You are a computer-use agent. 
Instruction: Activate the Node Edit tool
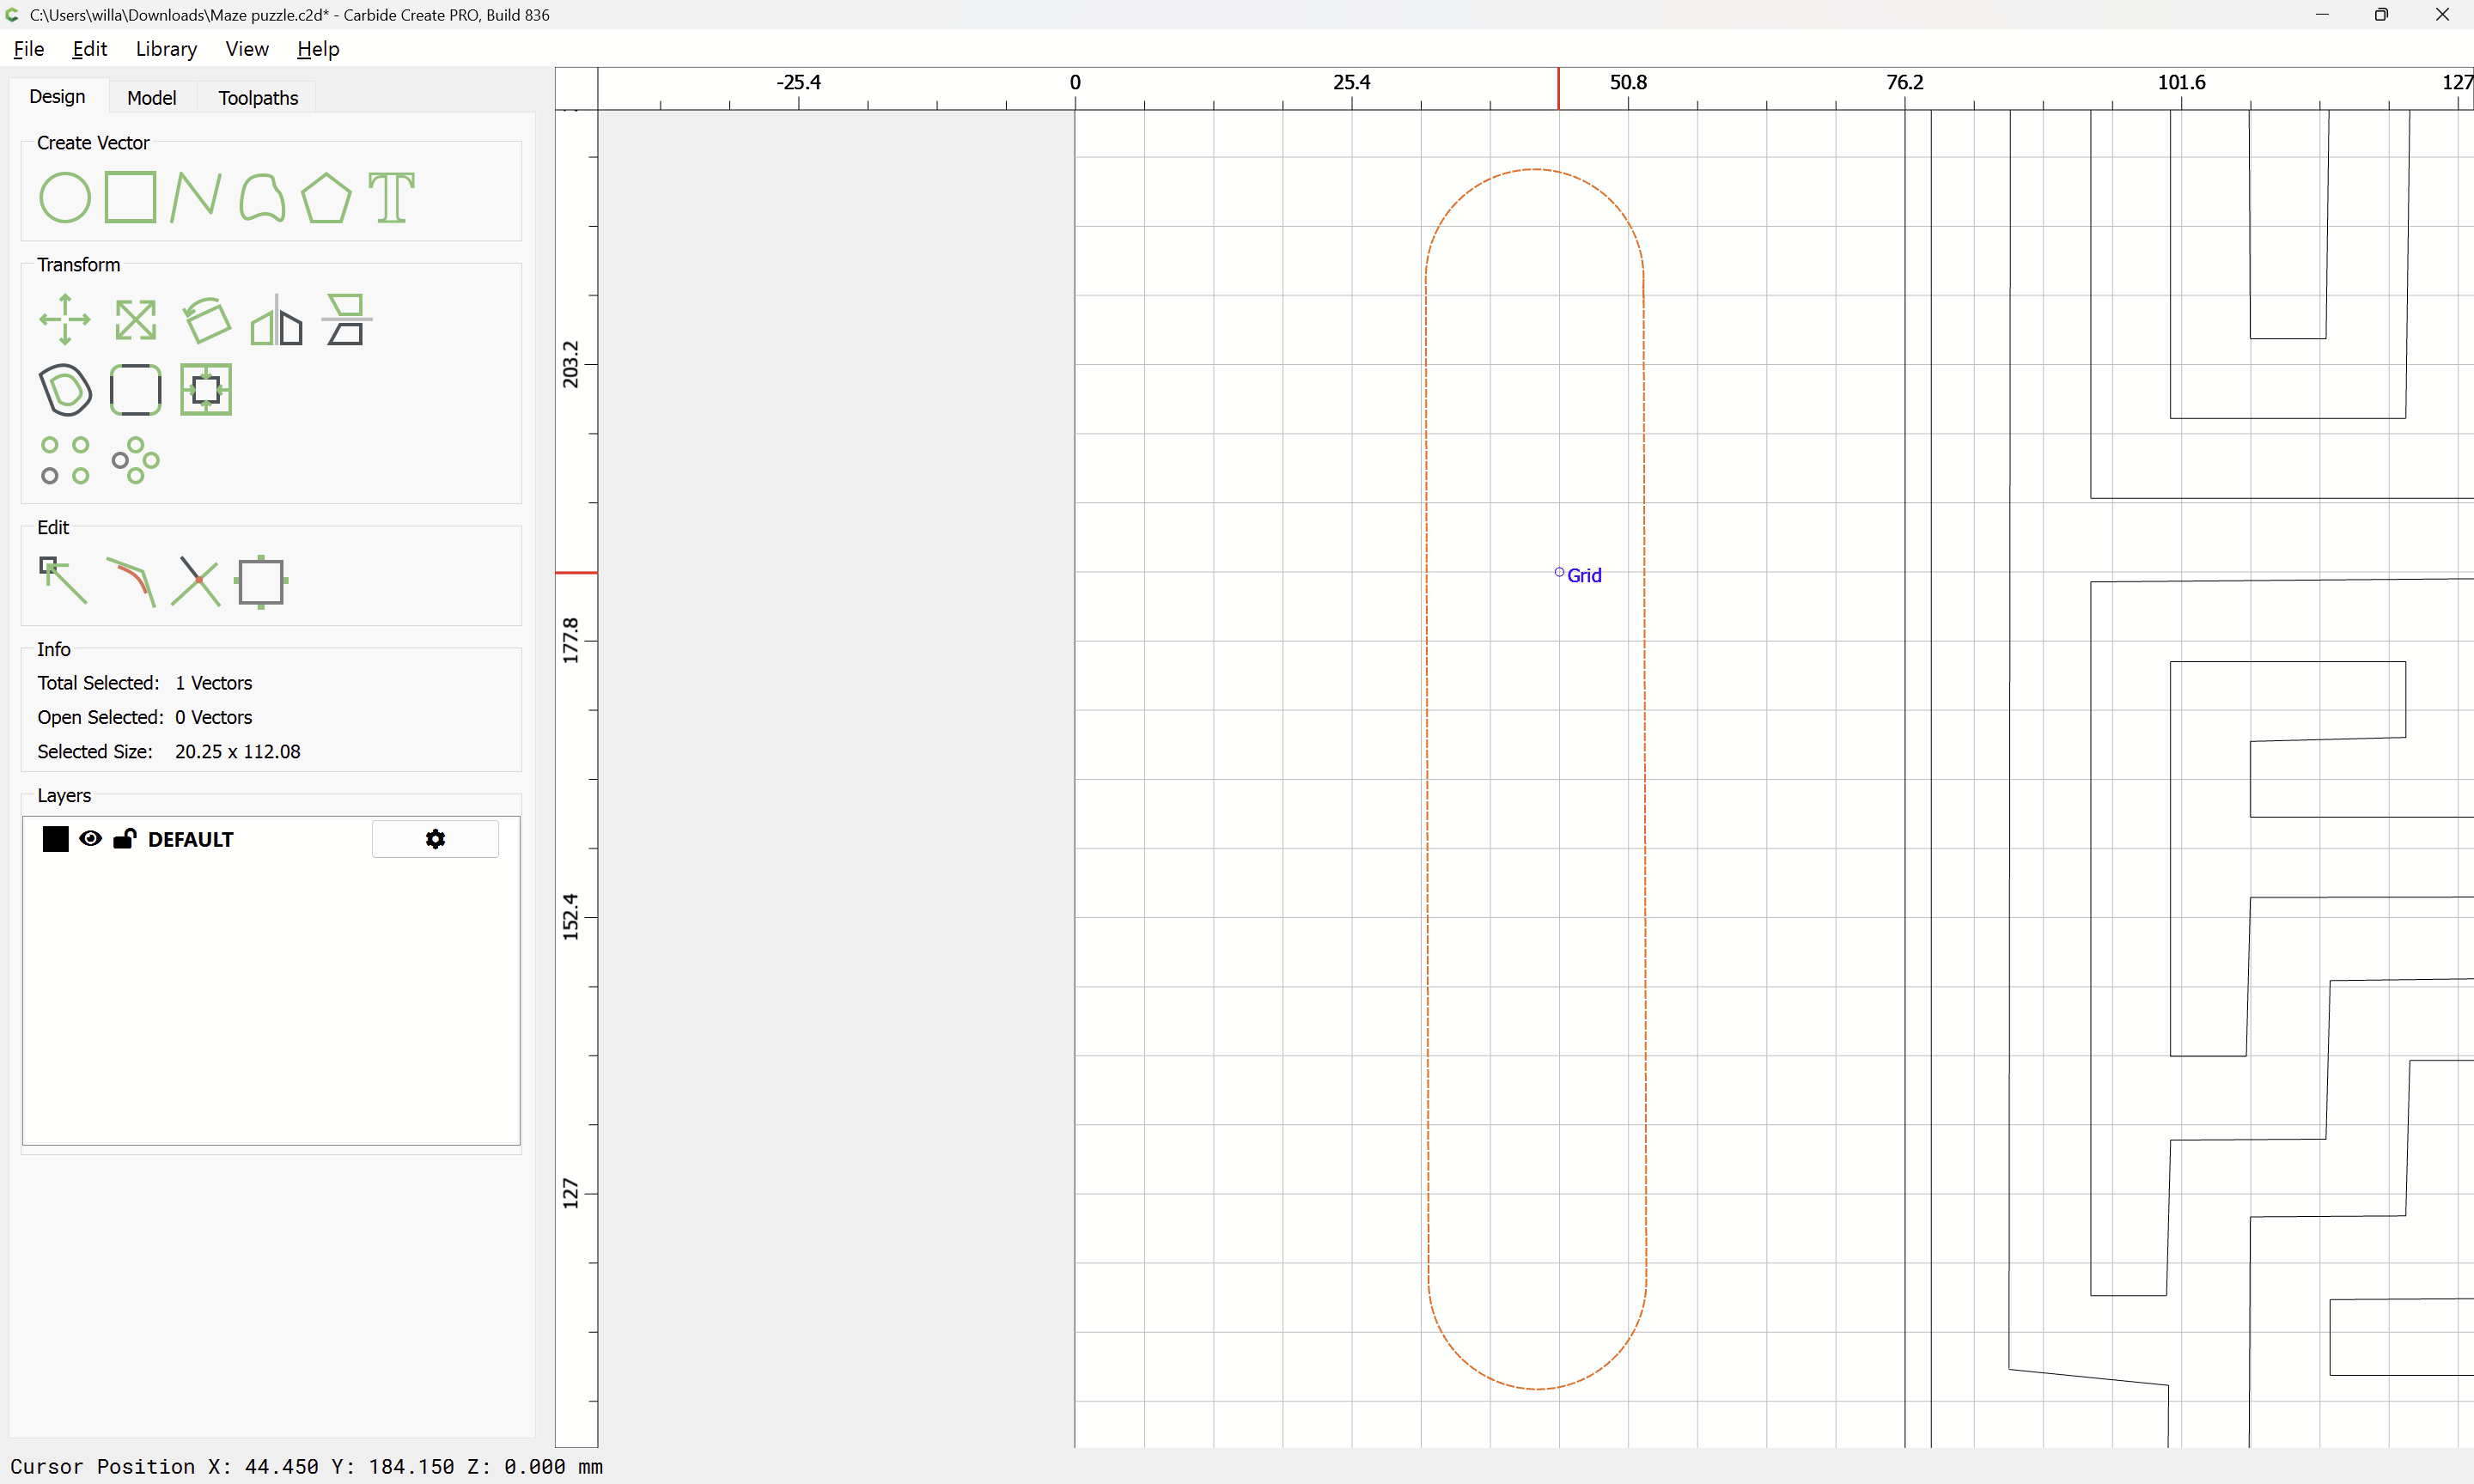(x=63, y=581)
